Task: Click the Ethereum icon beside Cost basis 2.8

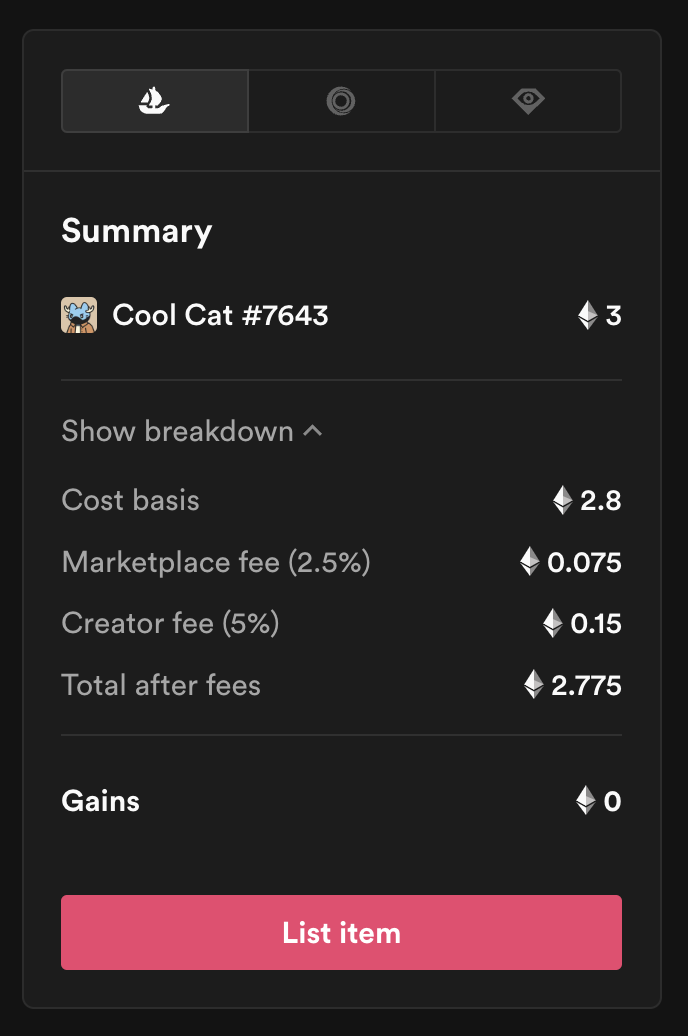Action: 562,500
